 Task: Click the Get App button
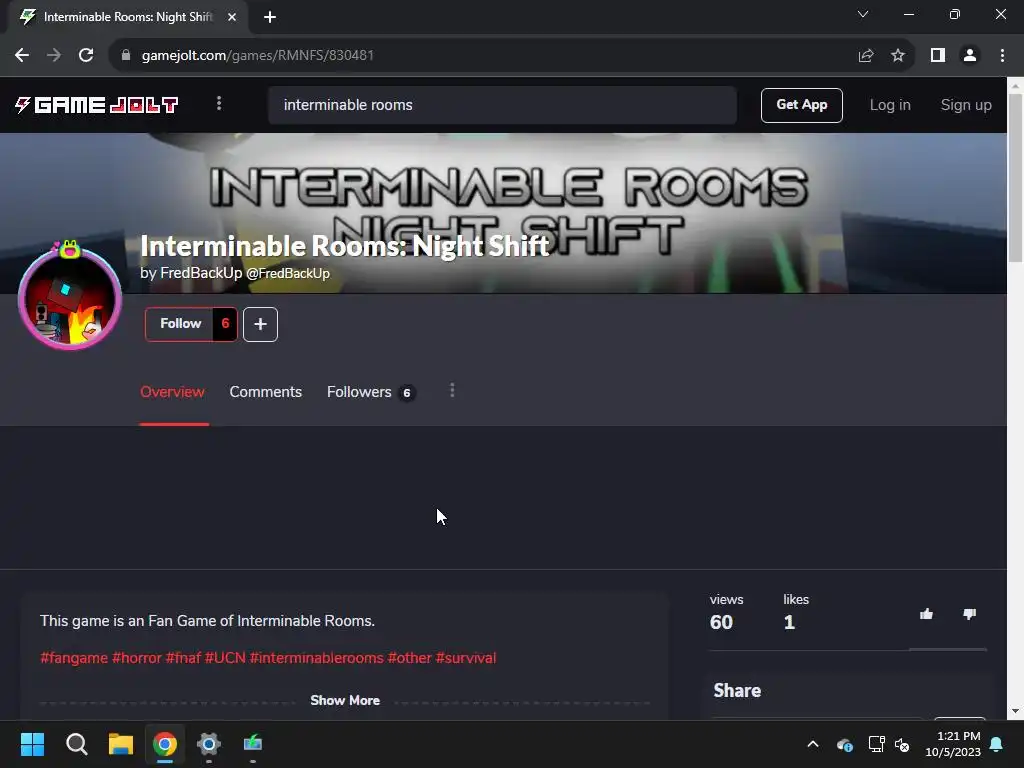pyautogui.click(x=801, y=105)
